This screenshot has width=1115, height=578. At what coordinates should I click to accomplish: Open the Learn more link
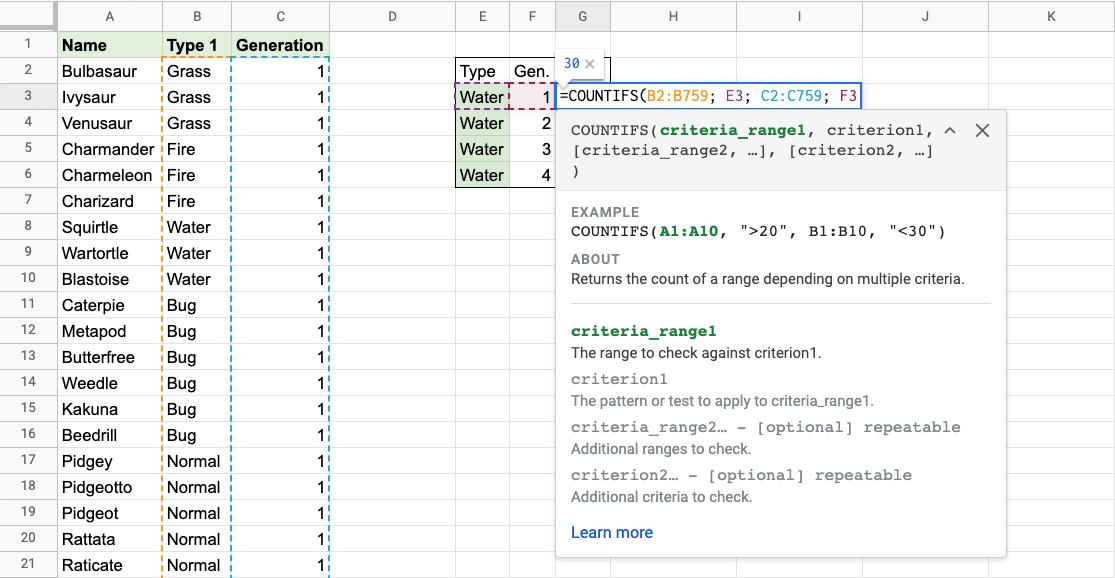click(x=611, y=533)
